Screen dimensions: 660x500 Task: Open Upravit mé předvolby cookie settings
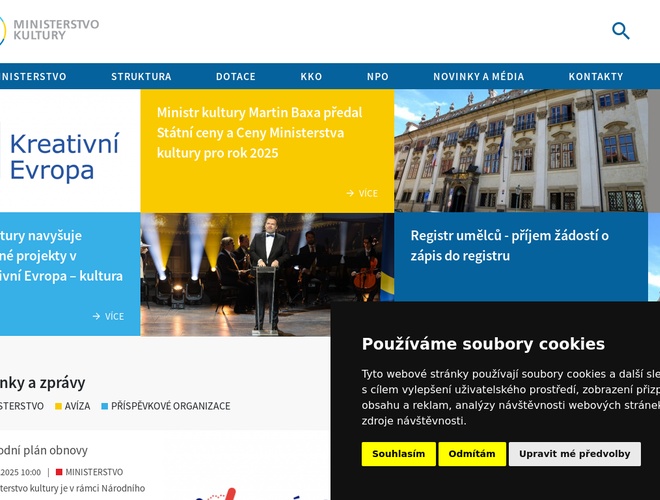[574, 454]
